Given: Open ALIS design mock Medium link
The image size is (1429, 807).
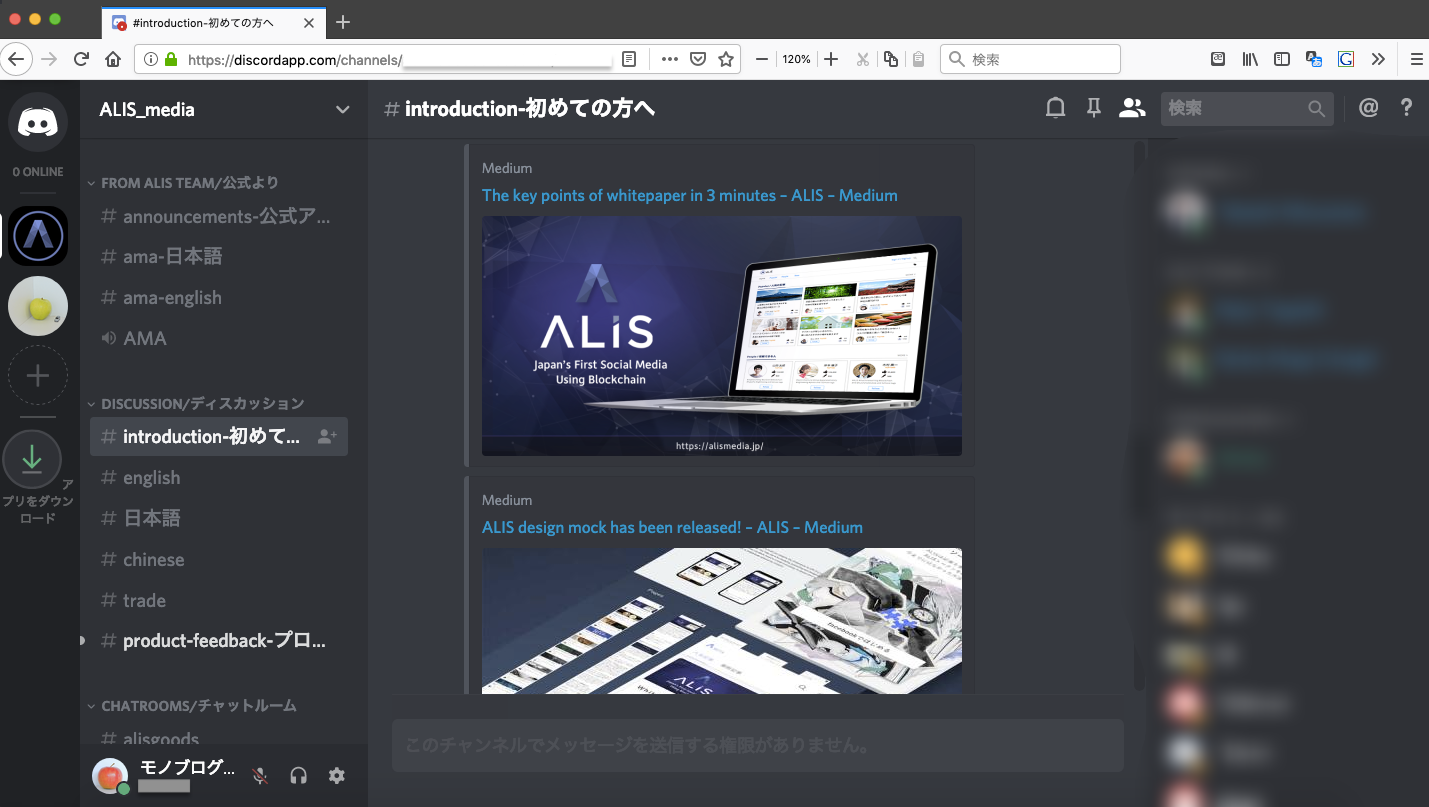Looking at the screenshot, I should 671,527.
